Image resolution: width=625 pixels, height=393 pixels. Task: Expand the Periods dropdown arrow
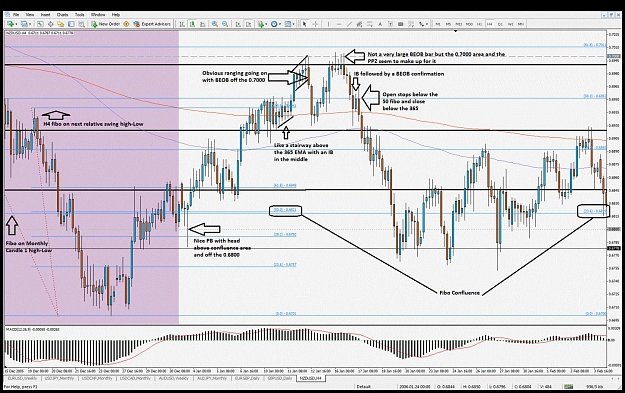point(280,24)
